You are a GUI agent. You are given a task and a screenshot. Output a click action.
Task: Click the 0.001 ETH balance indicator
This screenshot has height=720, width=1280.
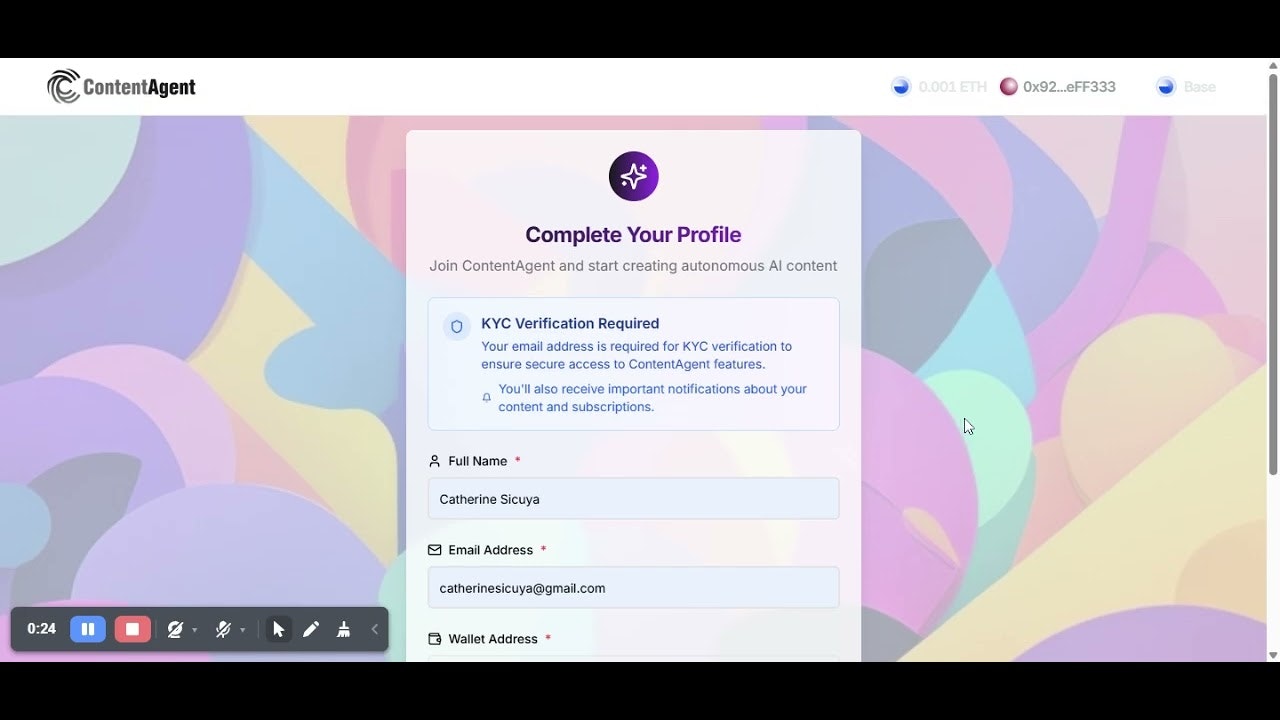coord(939,87)
